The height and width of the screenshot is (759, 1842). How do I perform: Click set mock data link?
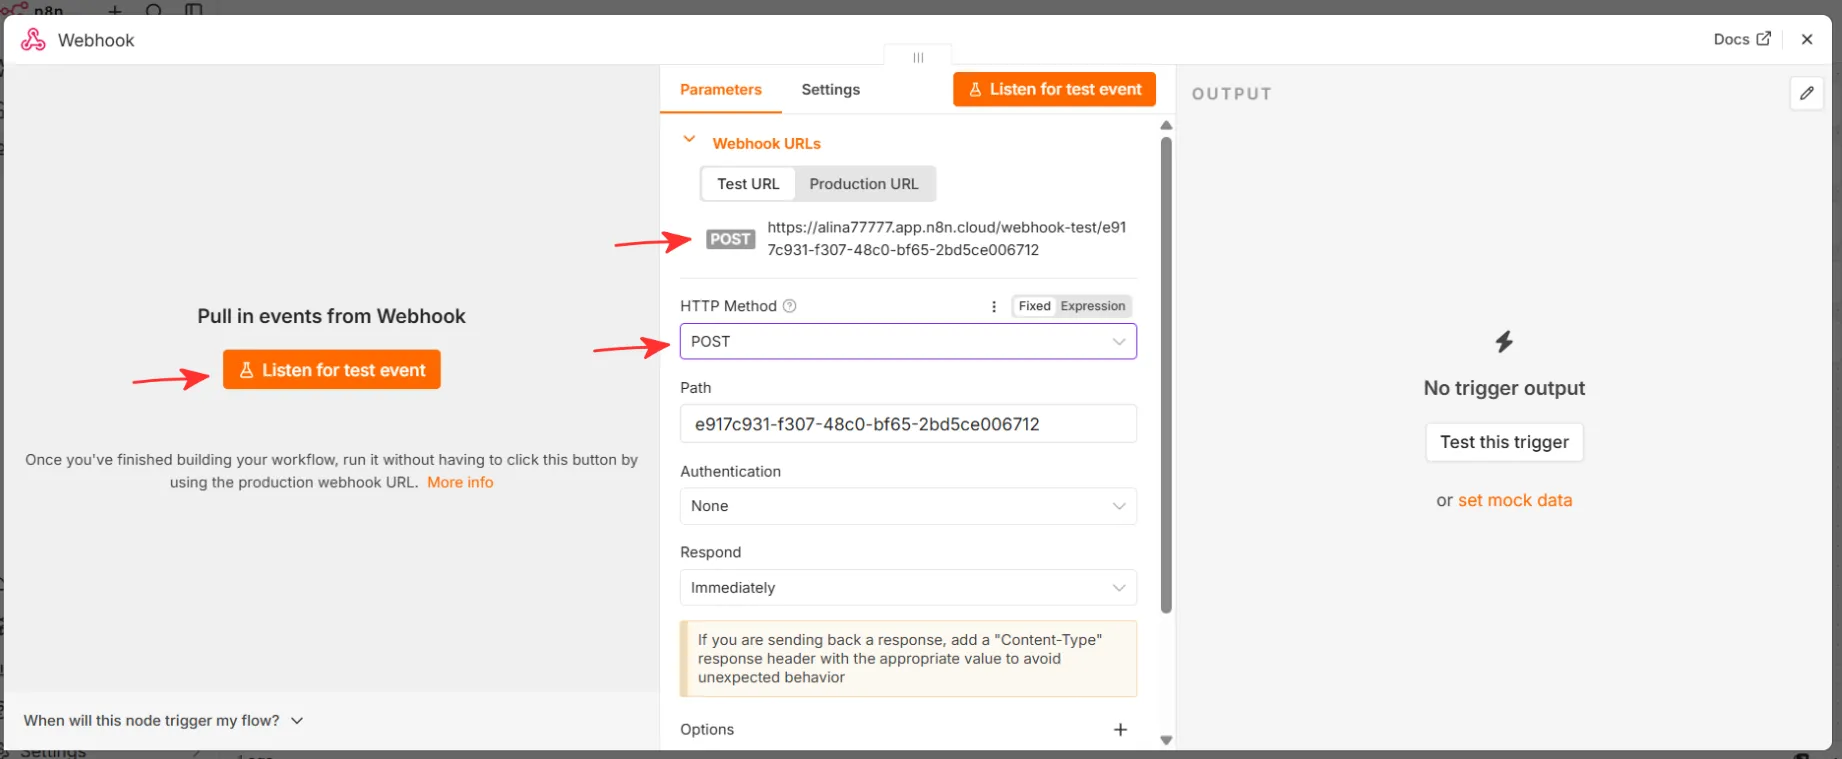[x=1515, y=500]
